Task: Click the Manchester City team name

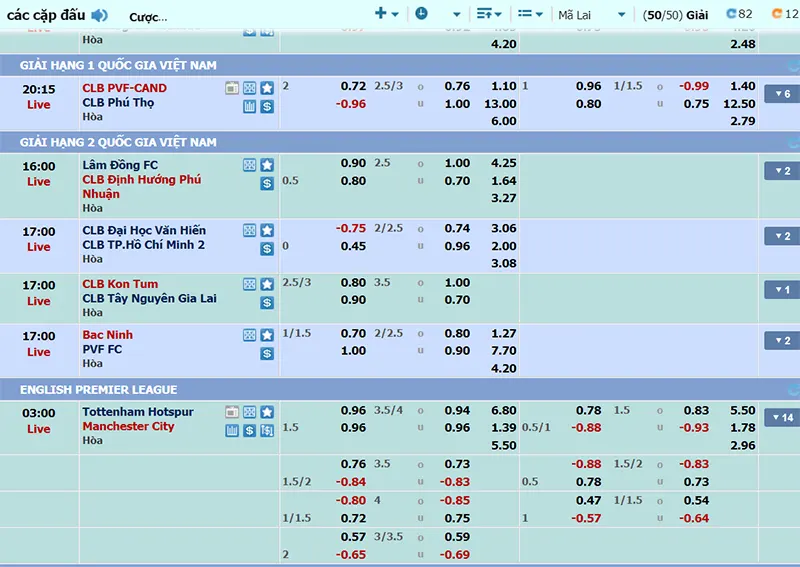Action: [x=129, y=426]
